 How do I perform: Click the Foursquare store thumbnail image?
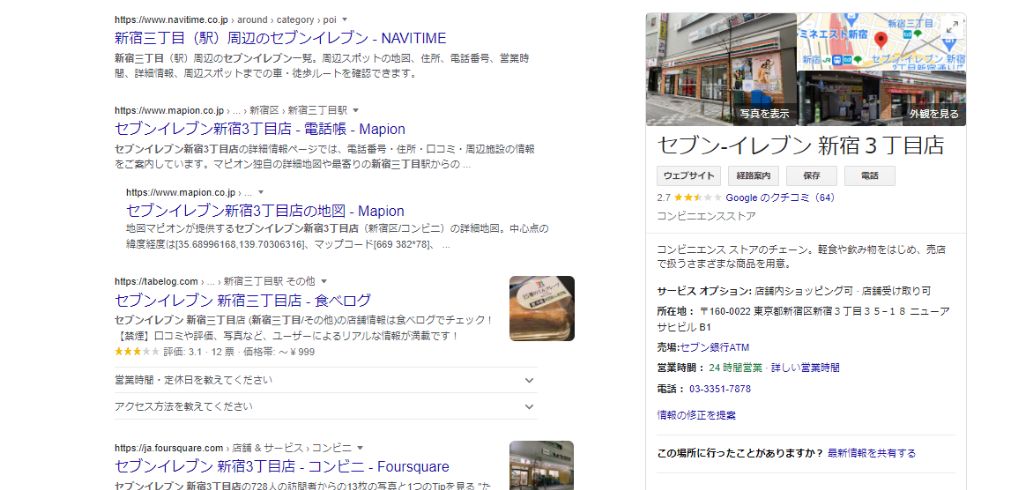tap(542, 465)
